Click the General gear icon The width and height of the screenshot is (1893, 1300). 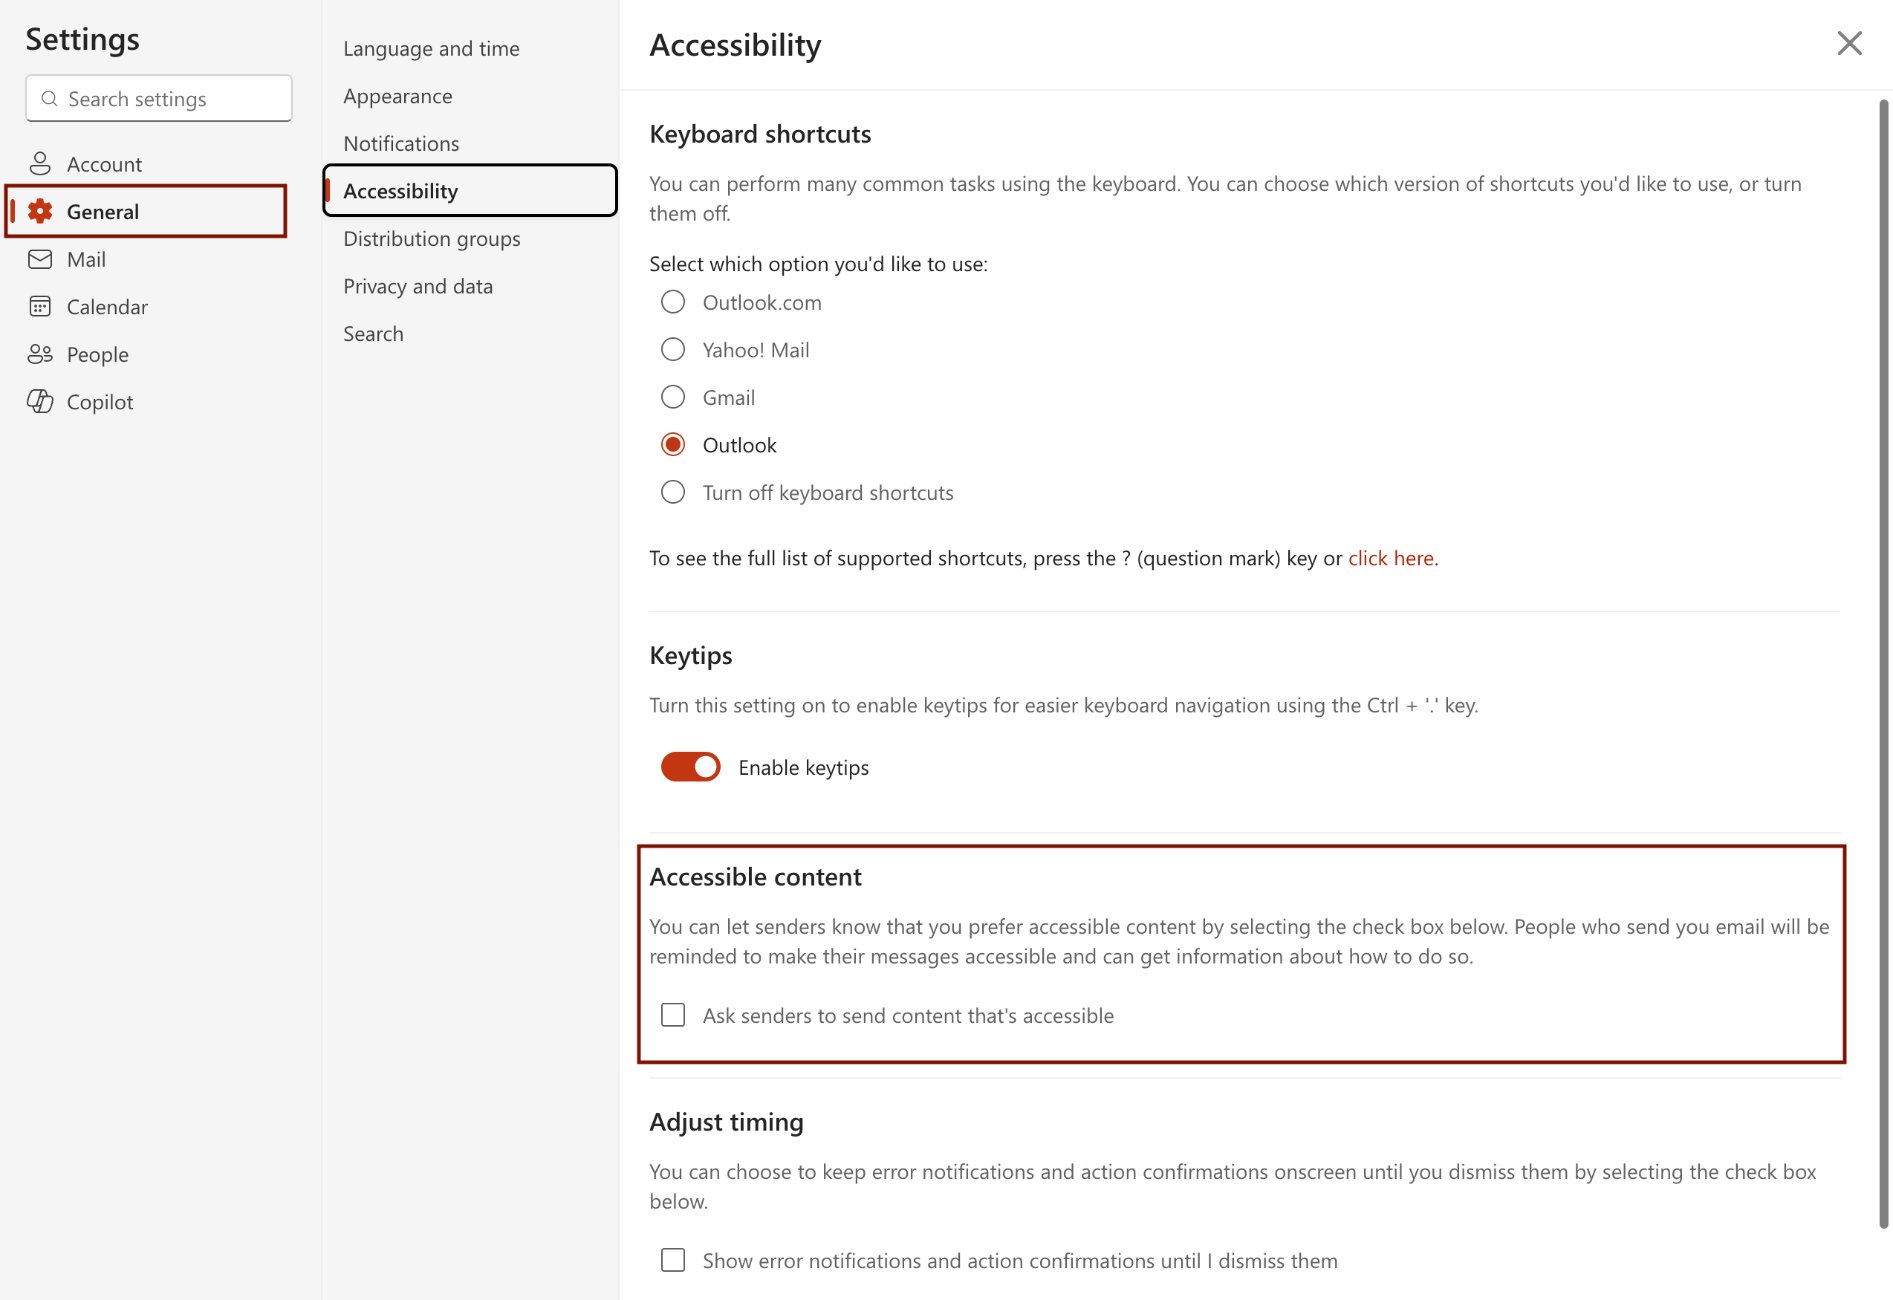click(x=40, y=211)
